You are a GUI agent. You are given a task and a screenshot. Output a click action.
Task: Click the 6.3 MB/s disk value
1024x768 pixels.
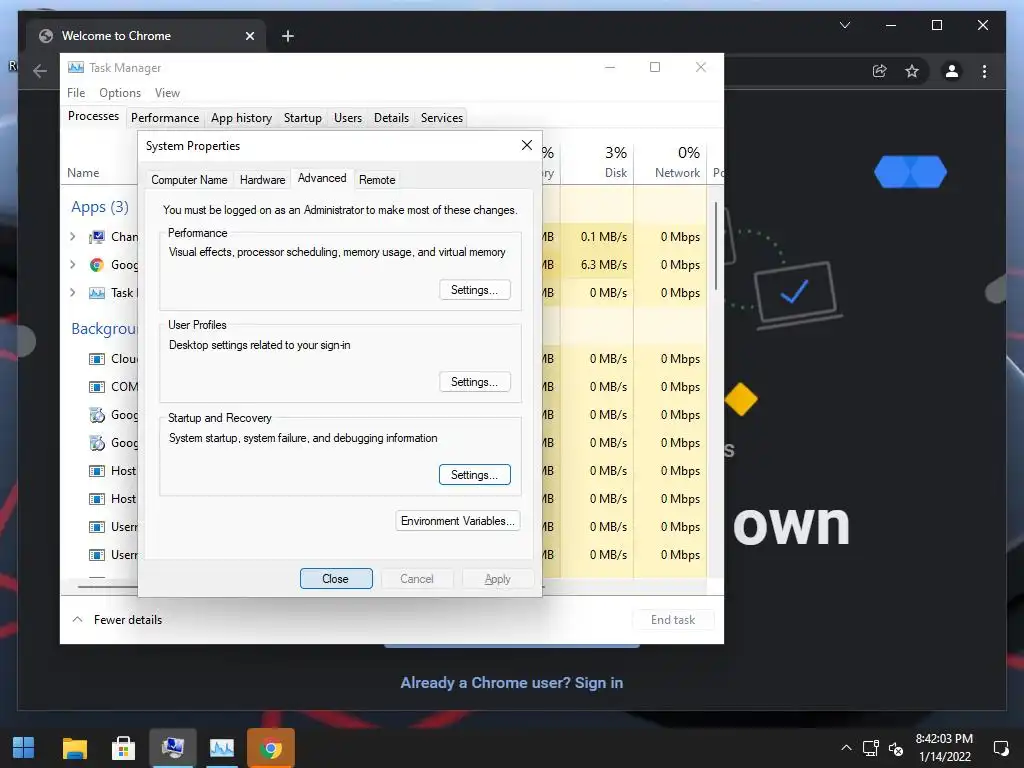pos(603,264)
